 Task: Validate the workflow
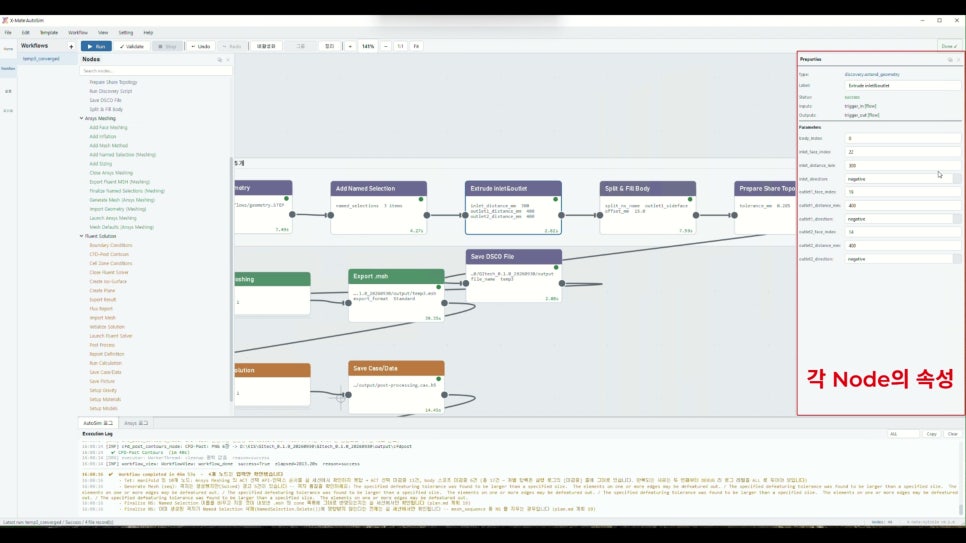132,46
